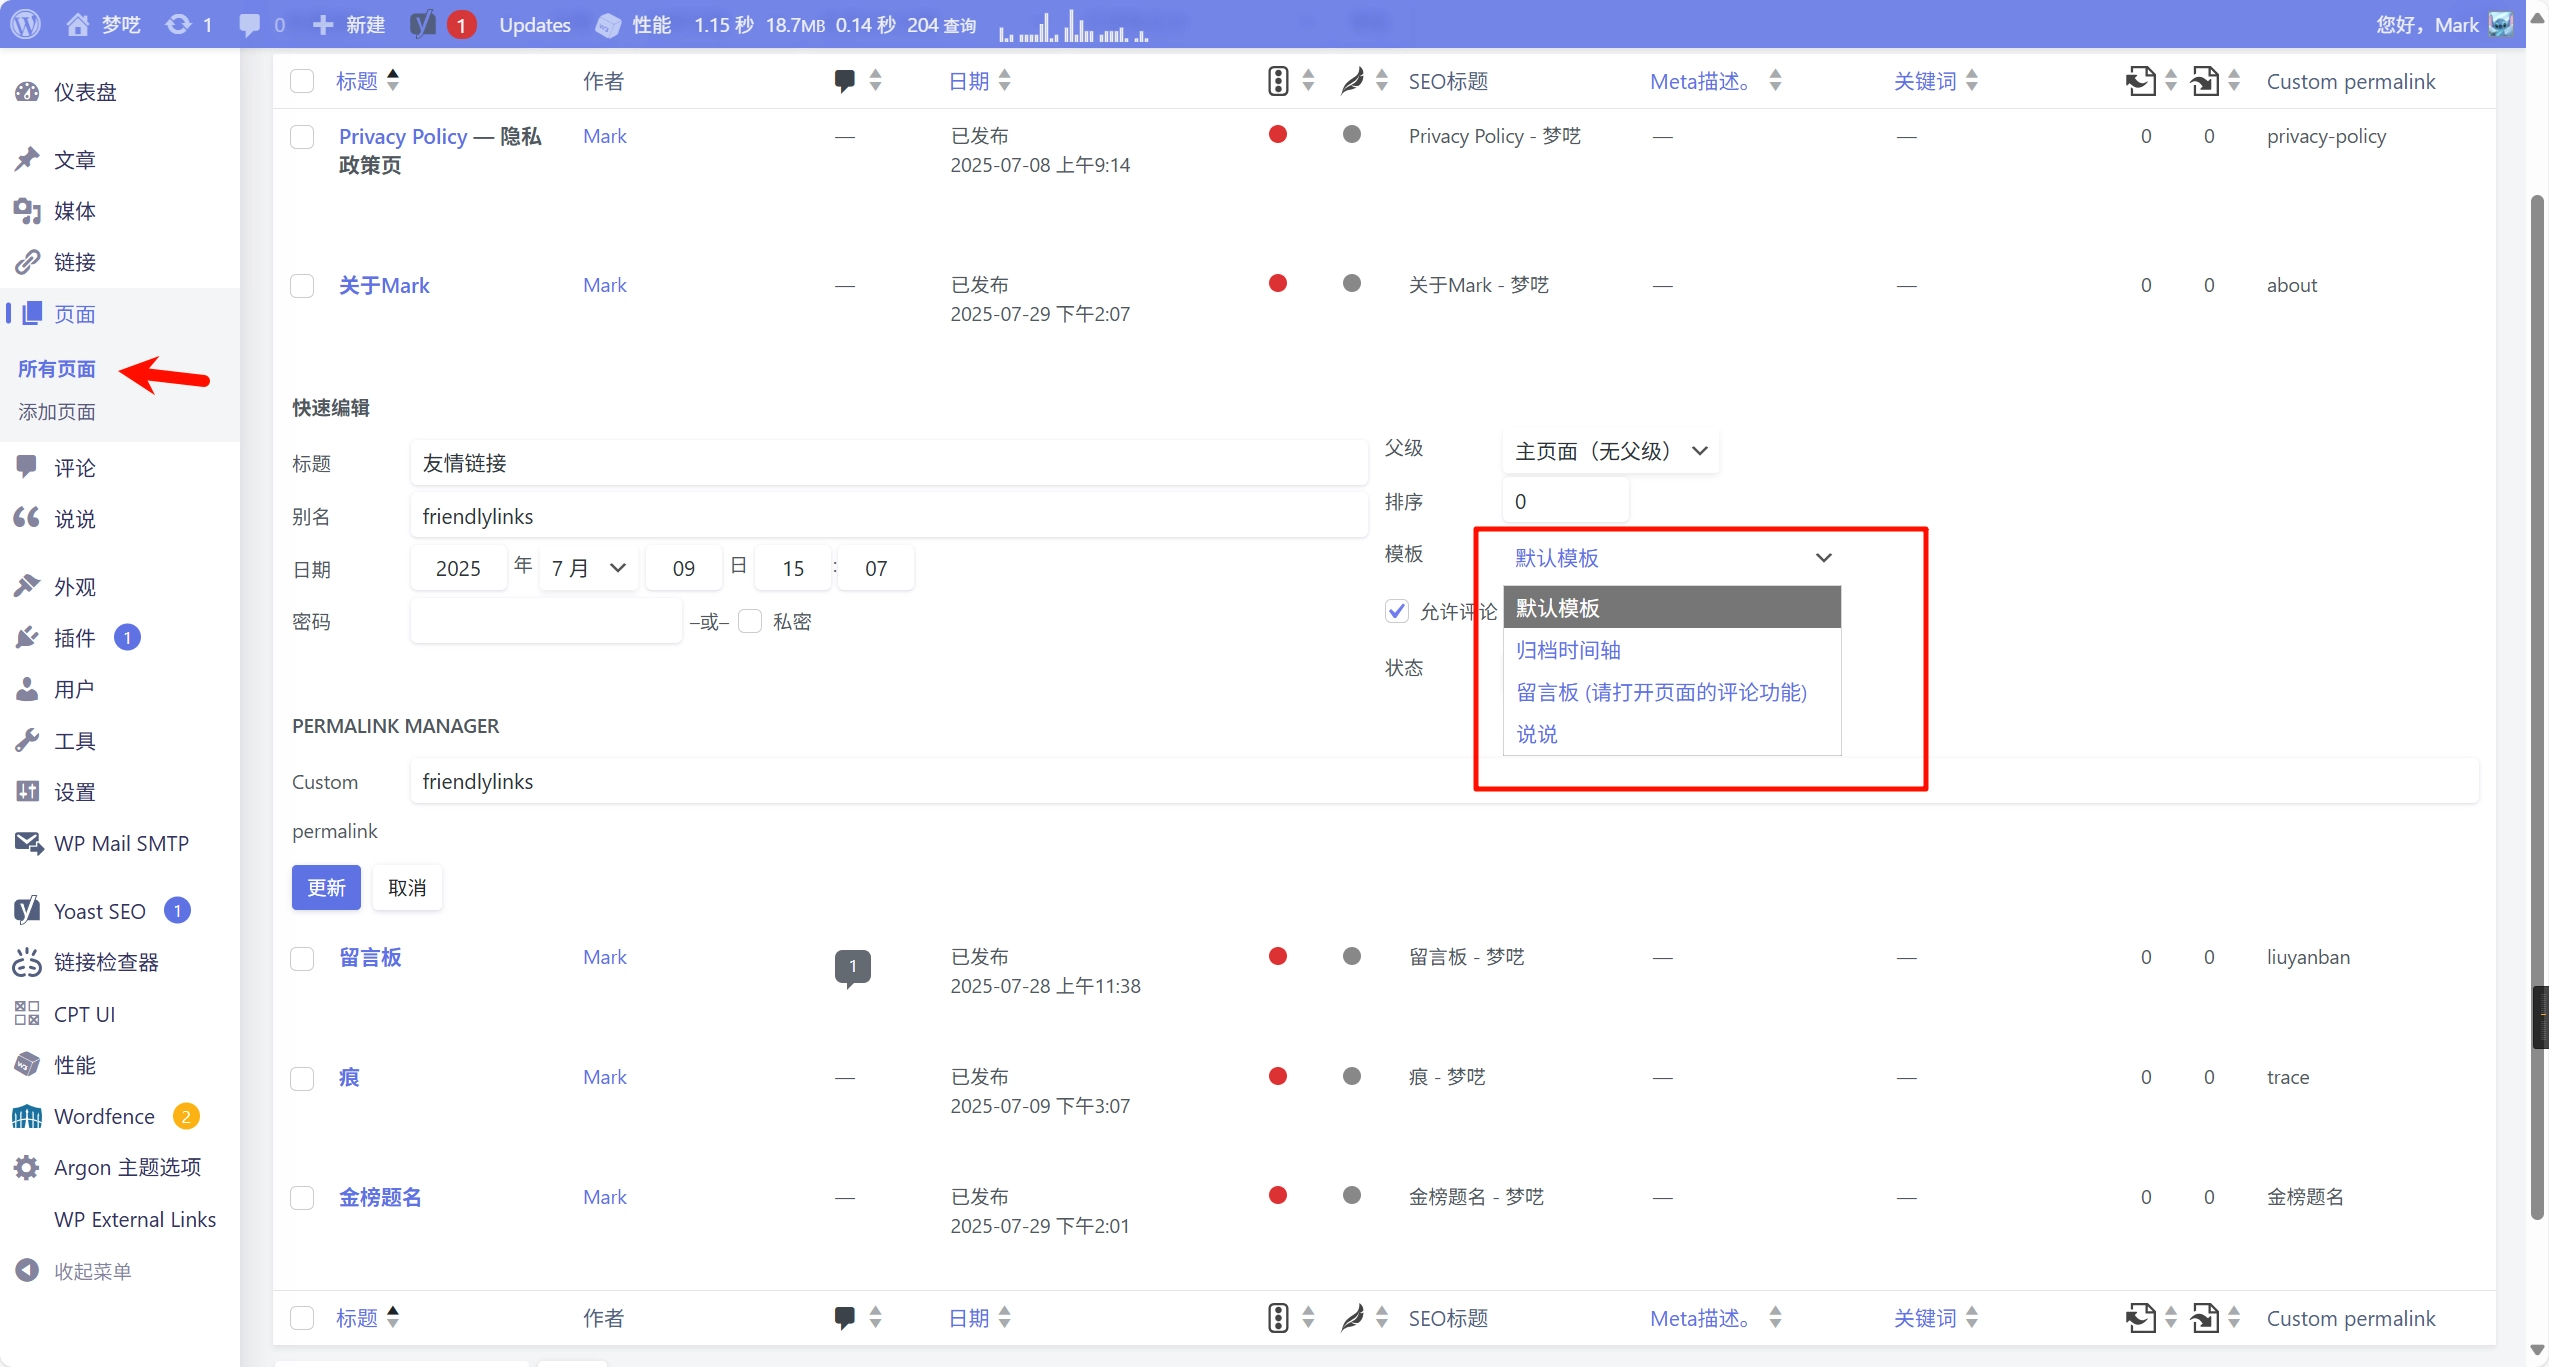Toggle the 私密 private checkbox
2549x1367 pixels.
pos(750,621)
